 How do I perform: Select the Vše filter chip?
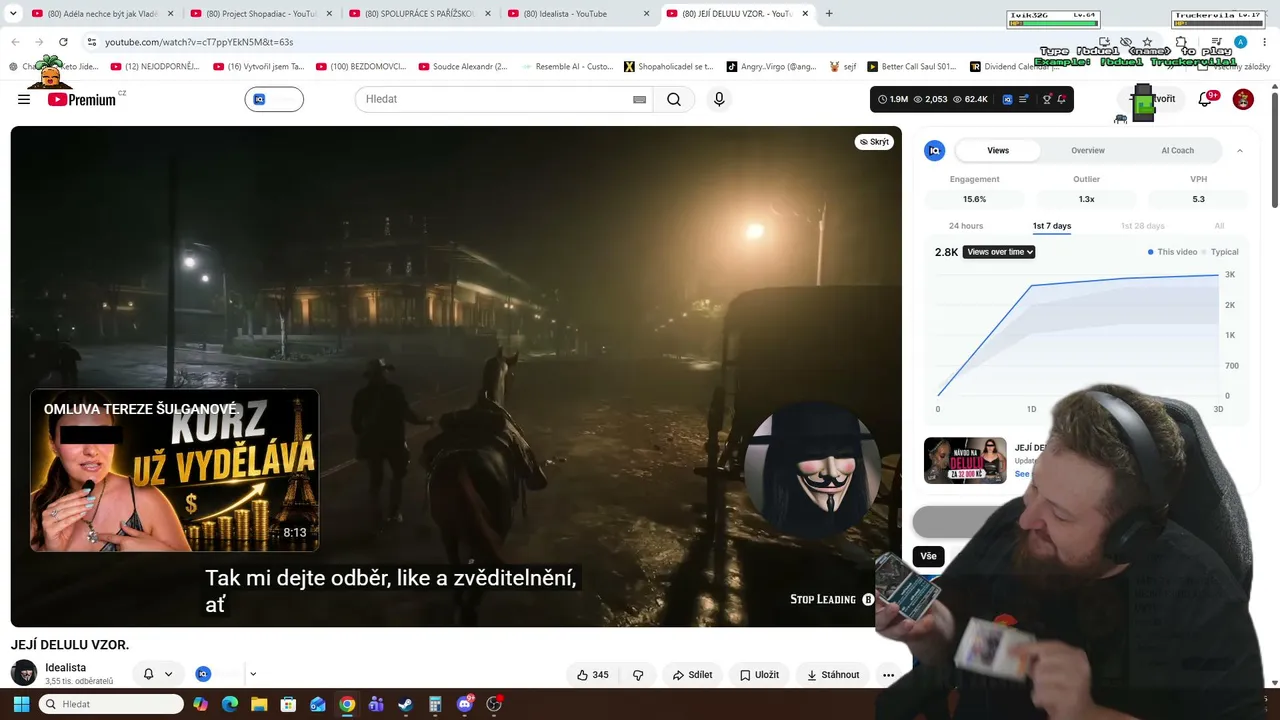pos(929,556)
